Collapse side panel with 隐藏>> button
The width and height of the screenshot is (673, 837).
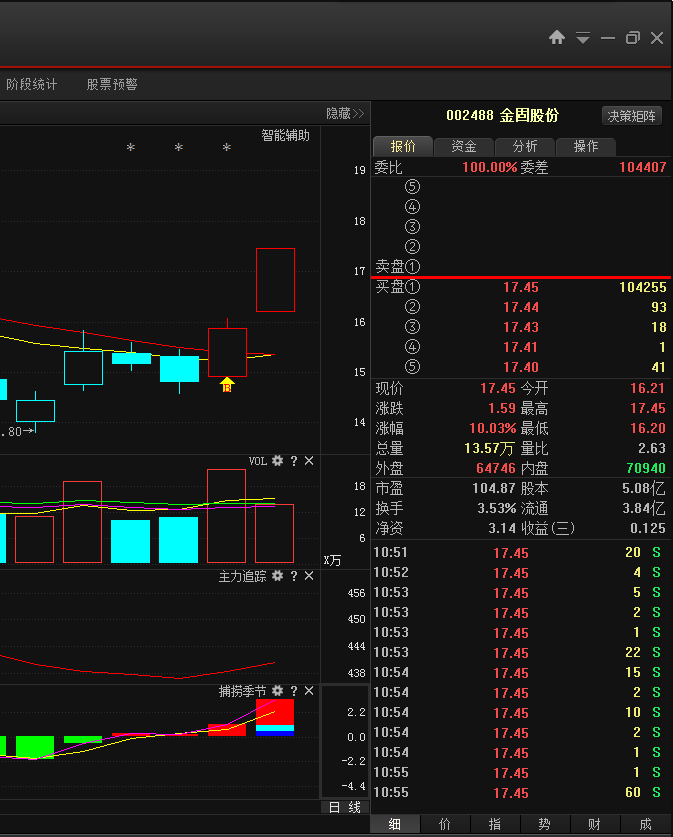[345, 114]
